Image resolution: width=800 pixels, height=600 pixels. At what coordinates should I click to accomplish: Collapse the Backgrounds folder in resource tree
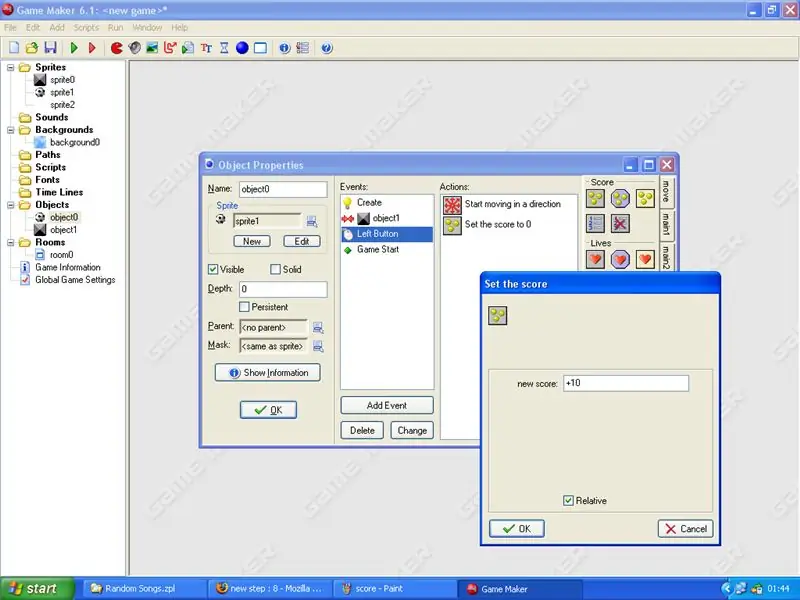coord(11,130)
